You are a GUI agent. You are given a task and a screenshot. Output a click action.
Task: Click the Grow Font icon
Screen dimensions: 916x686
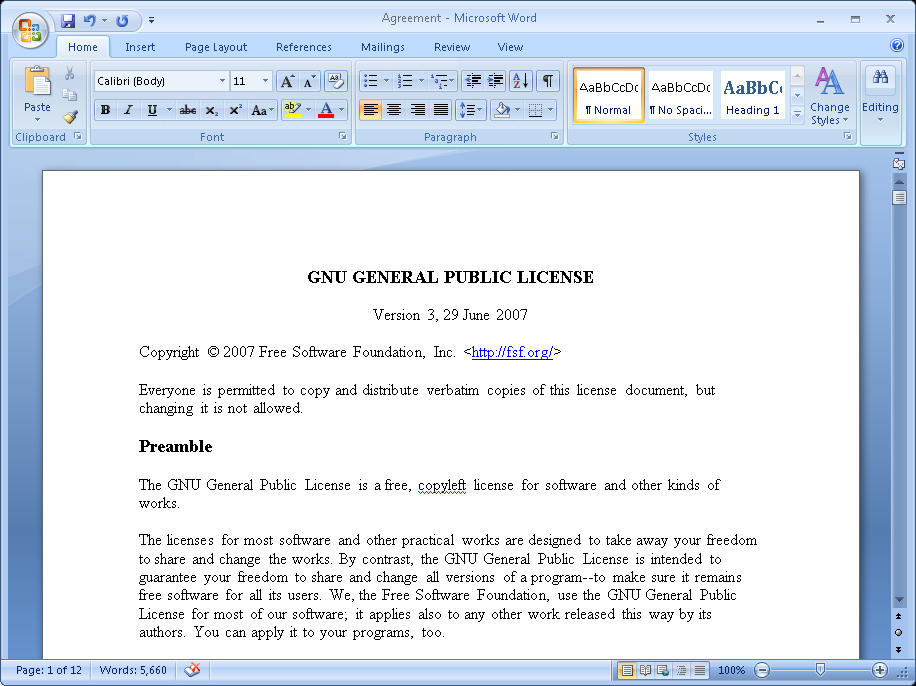click(287, 81)
